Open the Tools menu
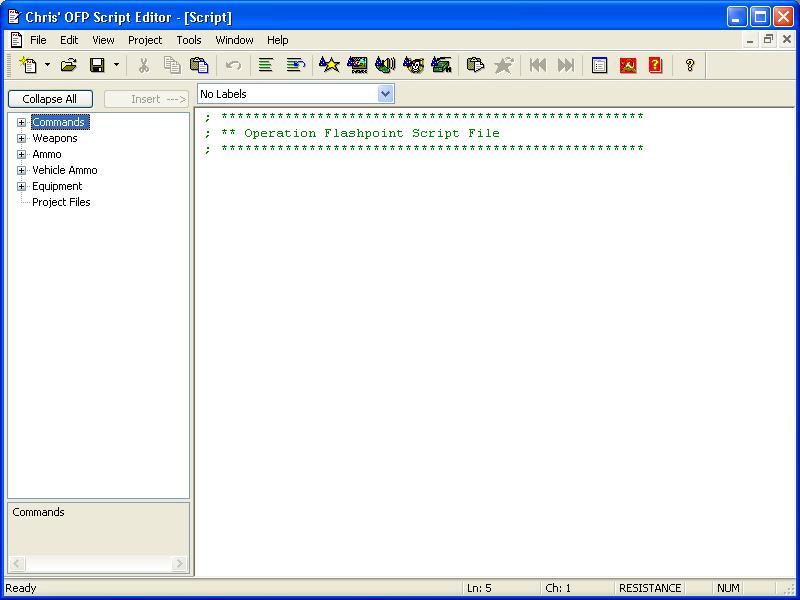The image size is (800, 600). pyautogui.click(x=189, y=40)
